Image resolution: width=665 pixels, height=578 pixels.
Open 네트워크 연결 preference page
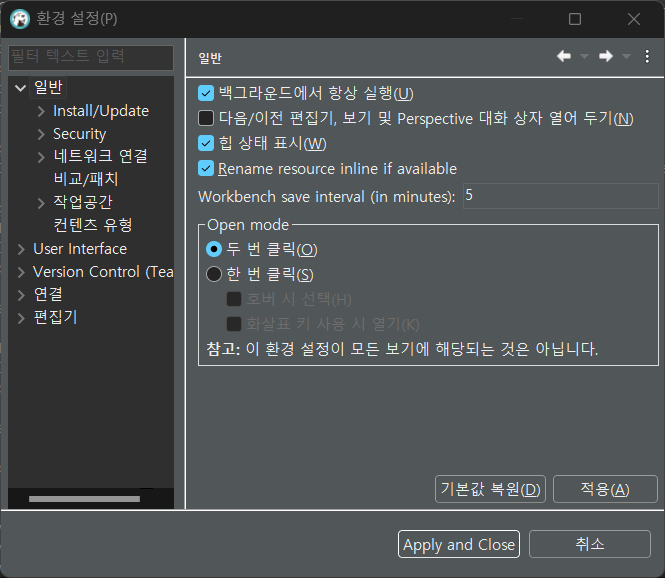(100, 156)
